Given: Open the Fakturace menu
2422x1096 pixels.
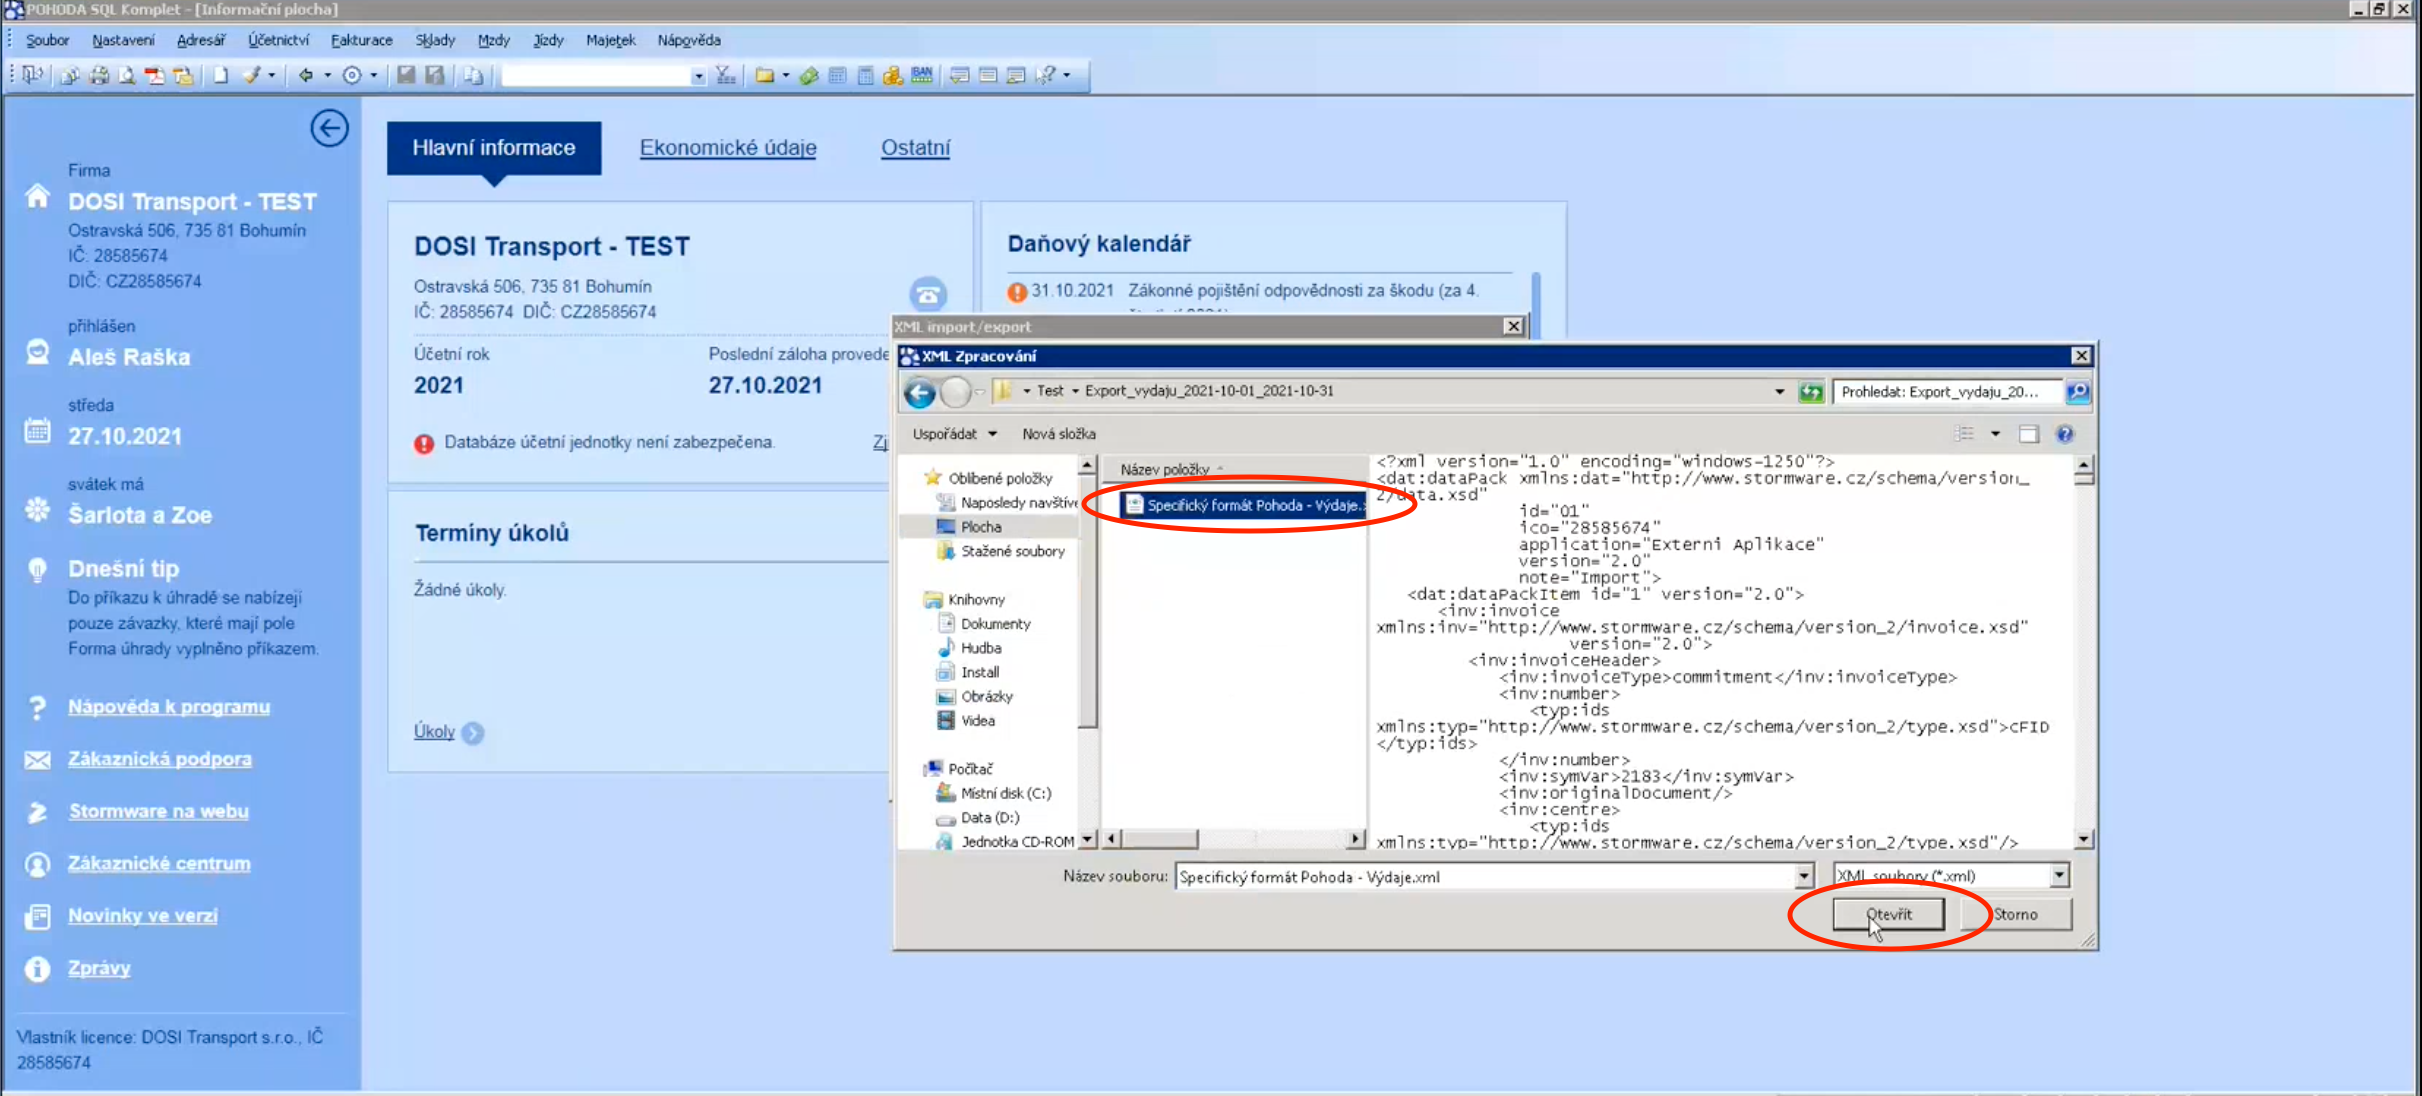Looking at the screenshot, I should (361, 40).
